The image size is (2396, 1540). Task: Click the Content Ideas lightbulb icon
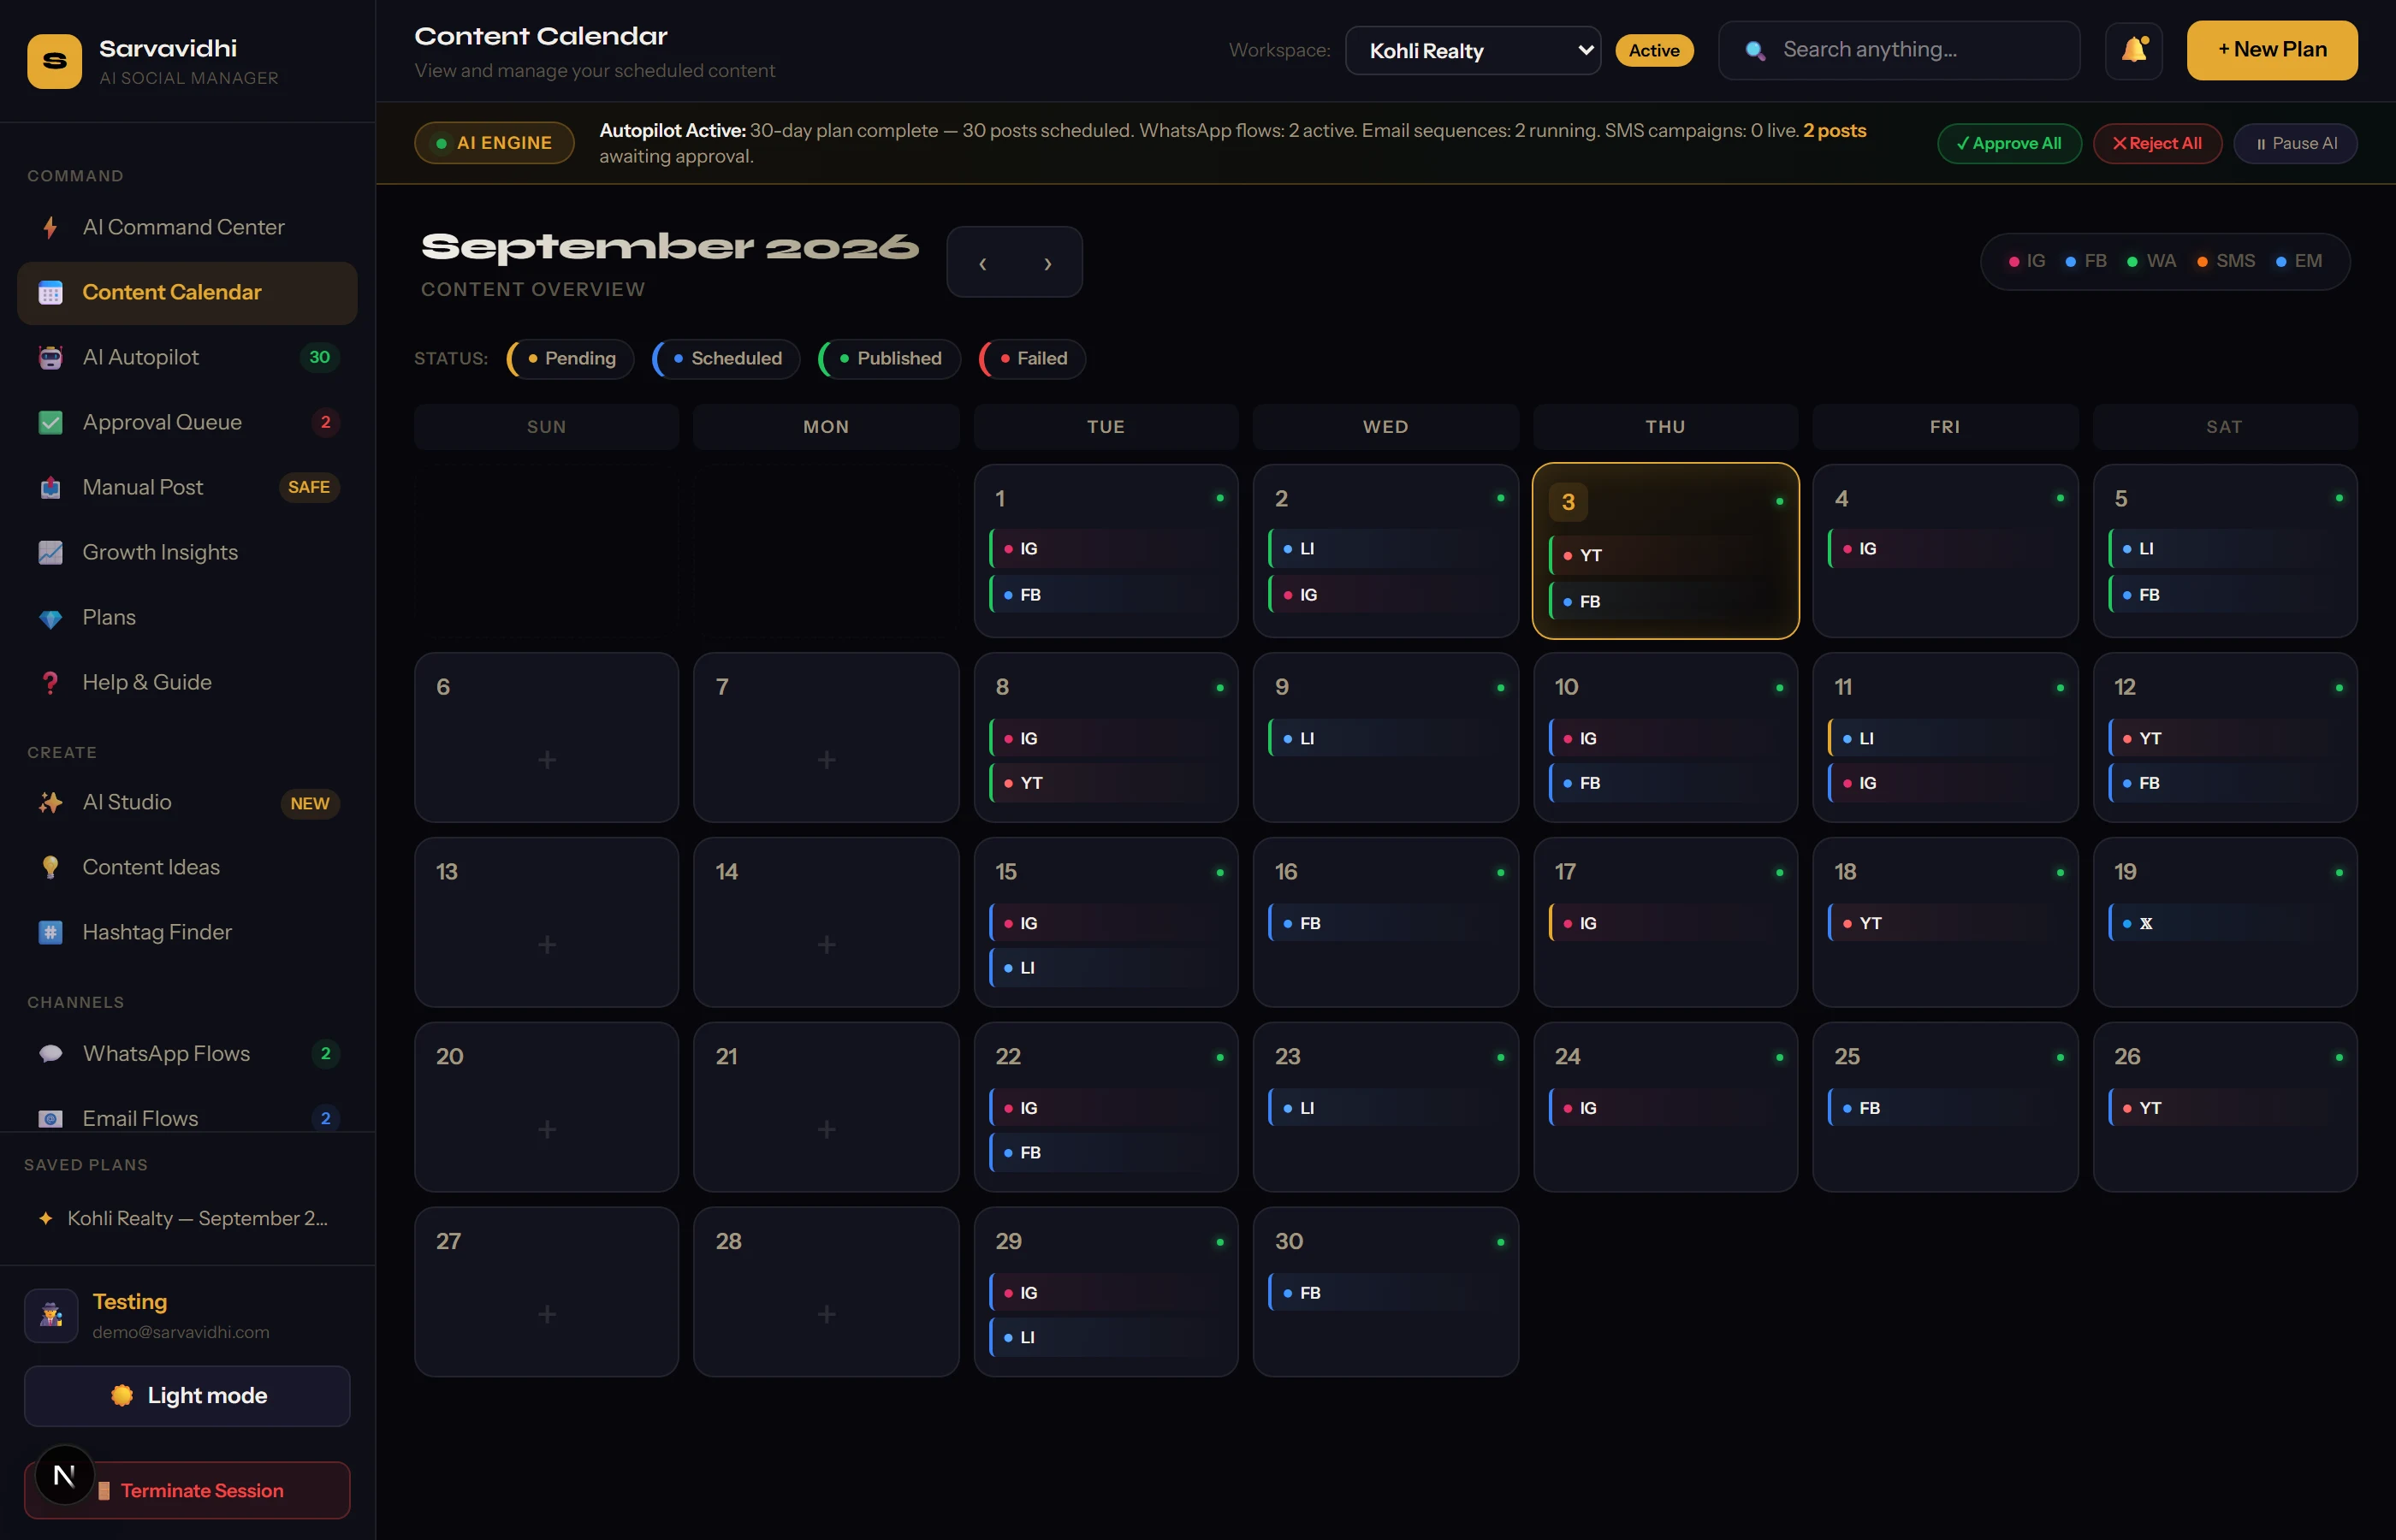[50, 868]
